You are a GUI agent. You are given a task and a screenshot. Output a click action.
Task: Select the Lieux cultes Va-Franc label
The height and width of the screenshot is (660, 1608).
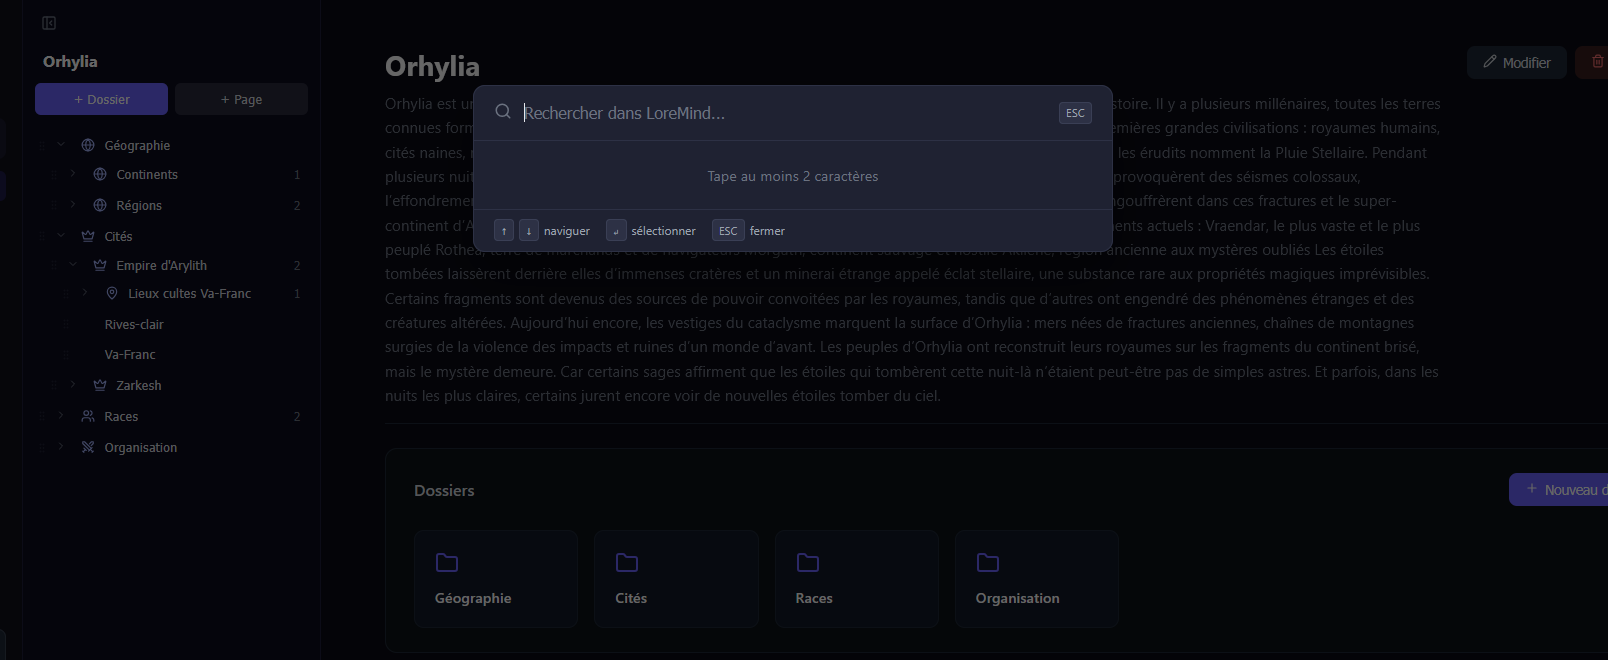coord(189,293)
